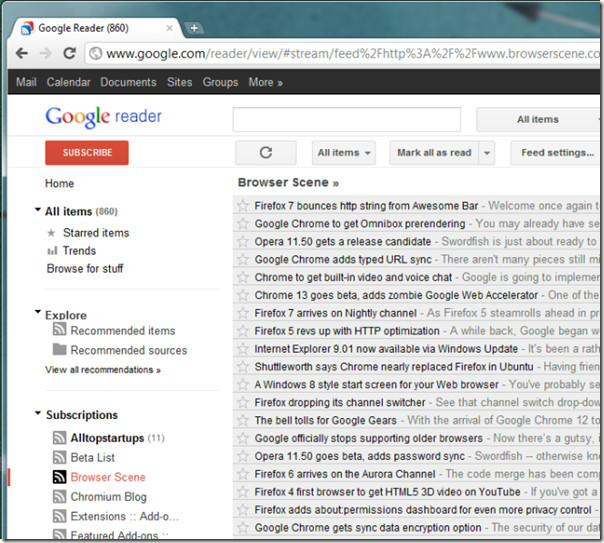Image resolution: width=604 pixels, height=543 pixels.
Task: Star 'Firefox 6 arrives on the Aurora'
Action: [x=243, y=474]
